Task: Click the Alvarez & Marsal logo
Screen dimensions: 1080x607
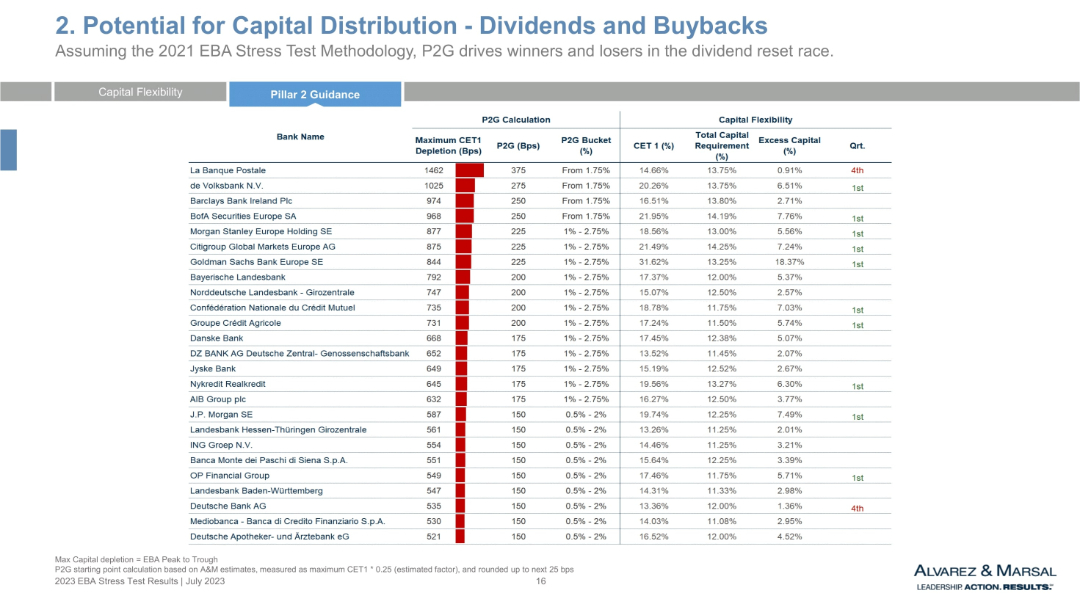Action: (985, 577)
